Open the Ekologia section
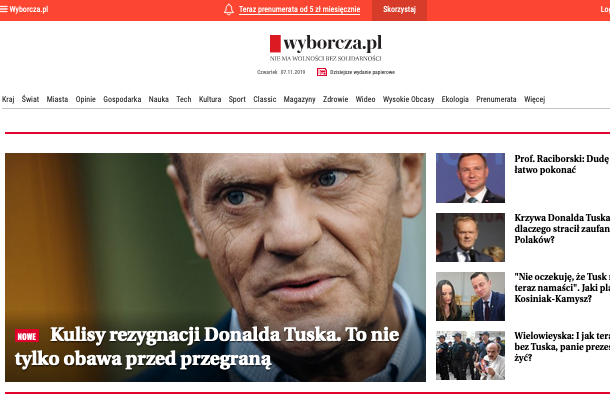 click(x=455, y=99)
